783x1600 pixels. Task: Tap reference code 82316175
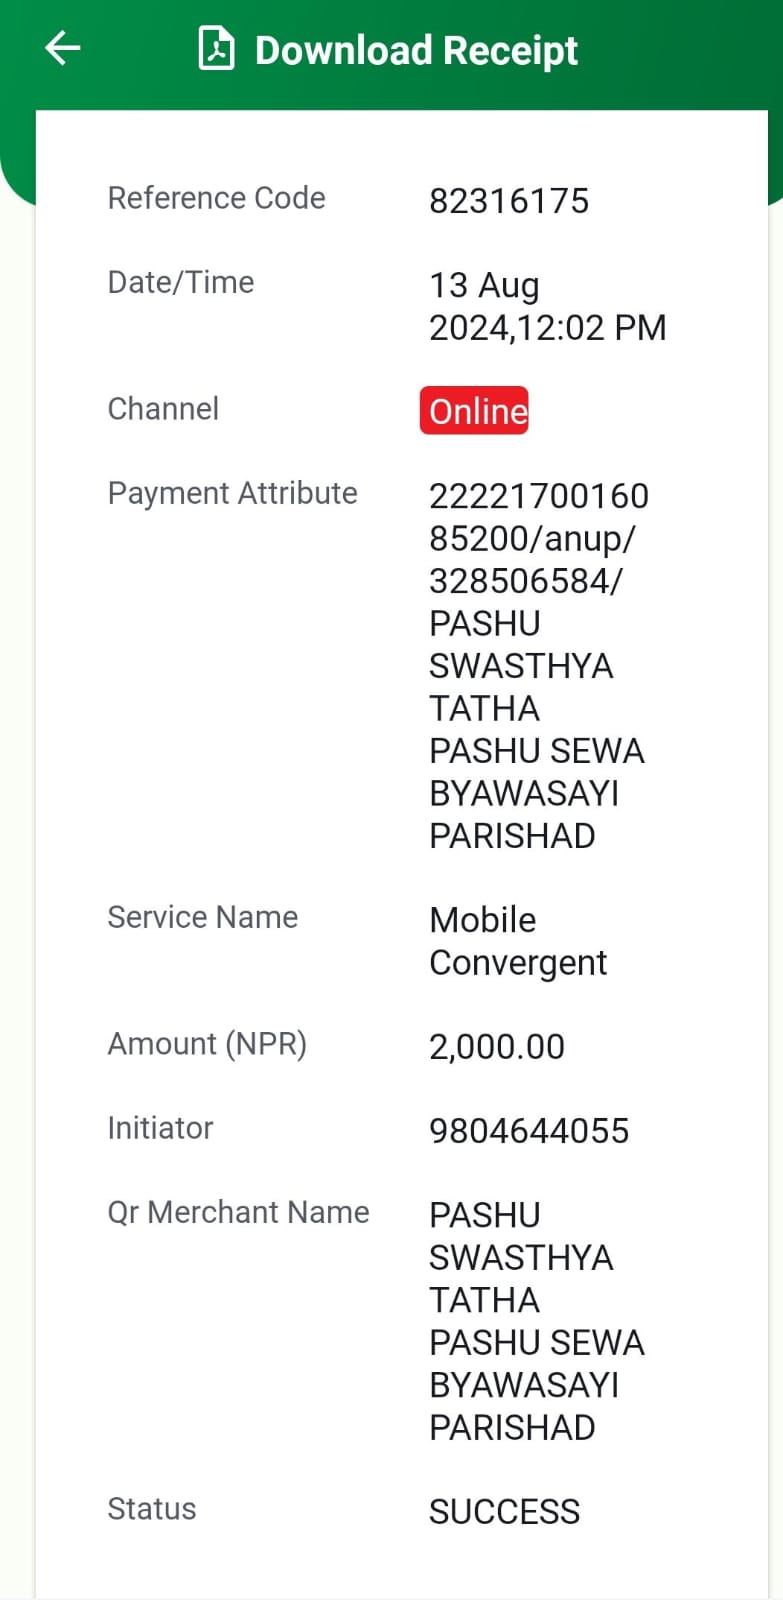(509, 201)
